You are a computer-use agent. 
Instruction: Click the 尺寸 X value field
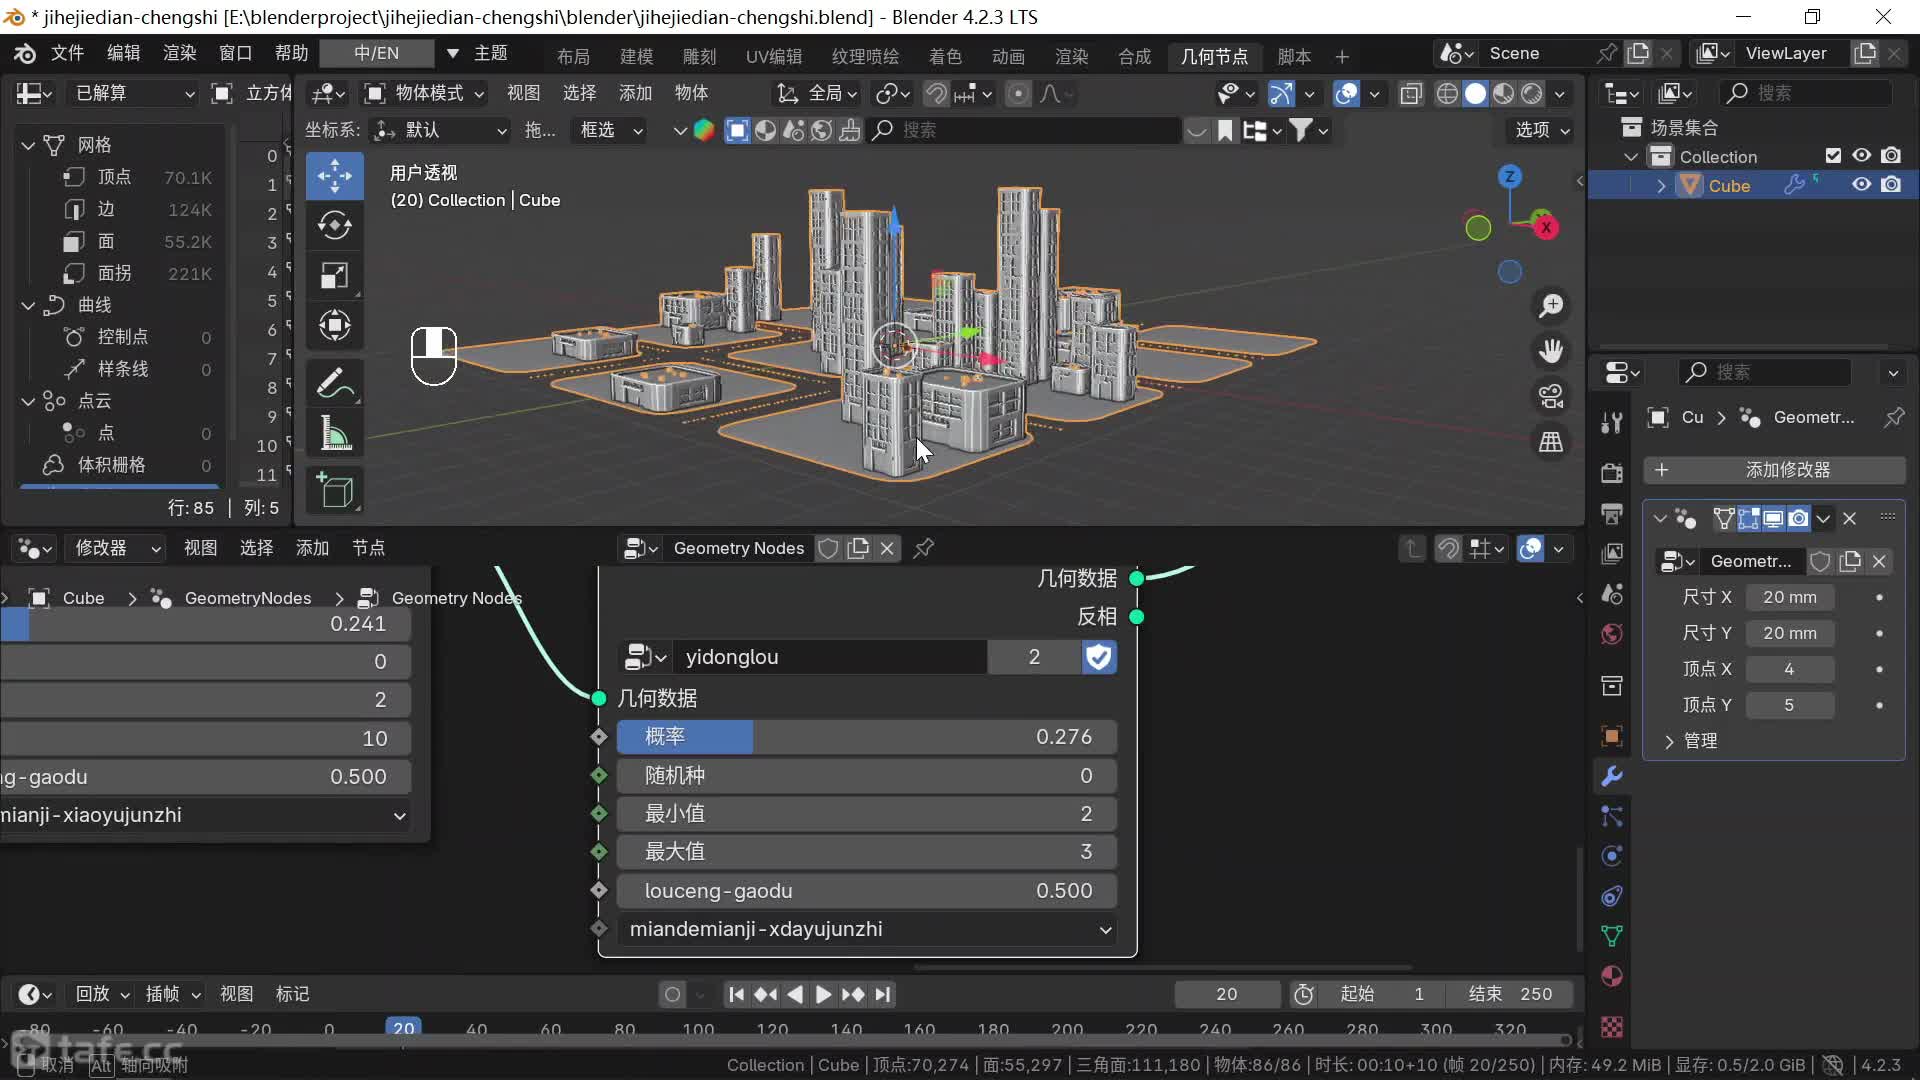[x=1789, y=597]
